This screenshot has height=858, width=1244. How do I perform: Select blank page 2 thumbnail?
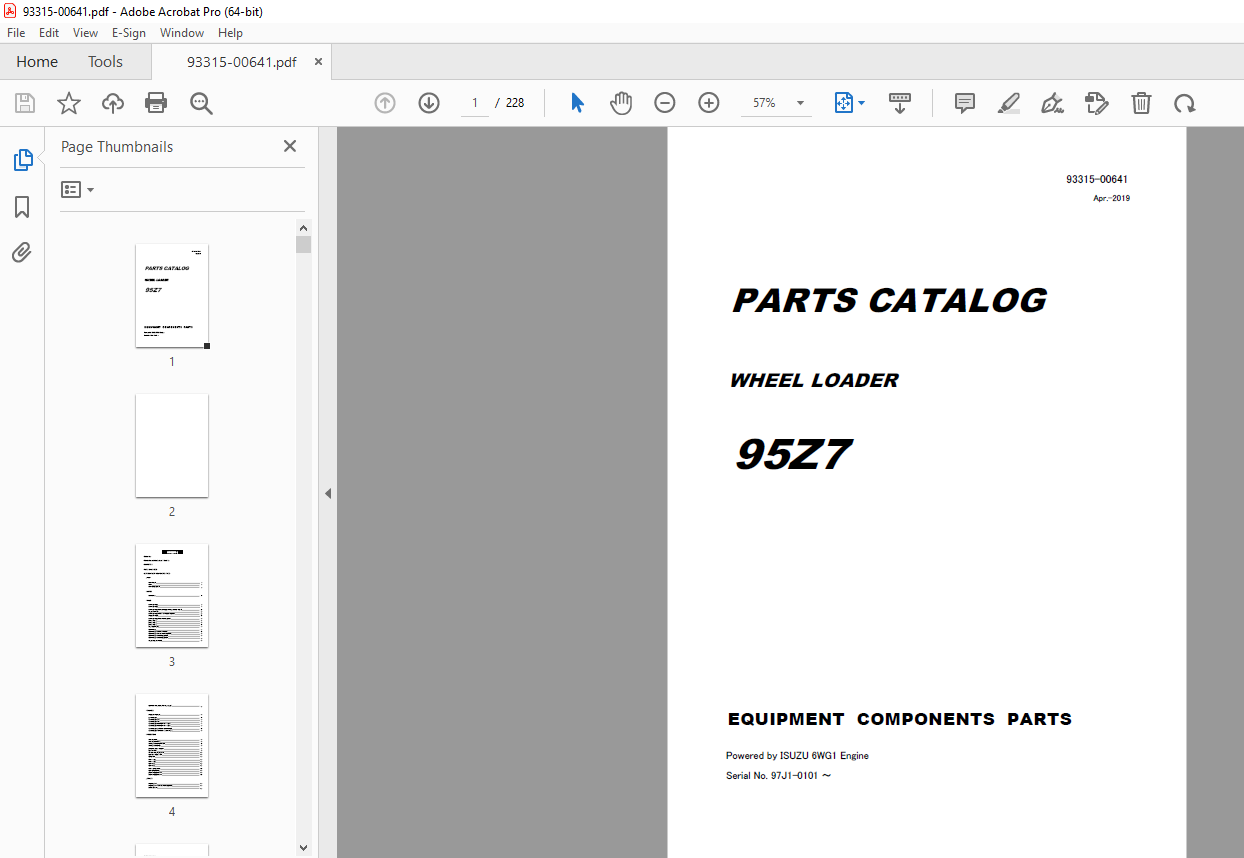tap(172, 446)
